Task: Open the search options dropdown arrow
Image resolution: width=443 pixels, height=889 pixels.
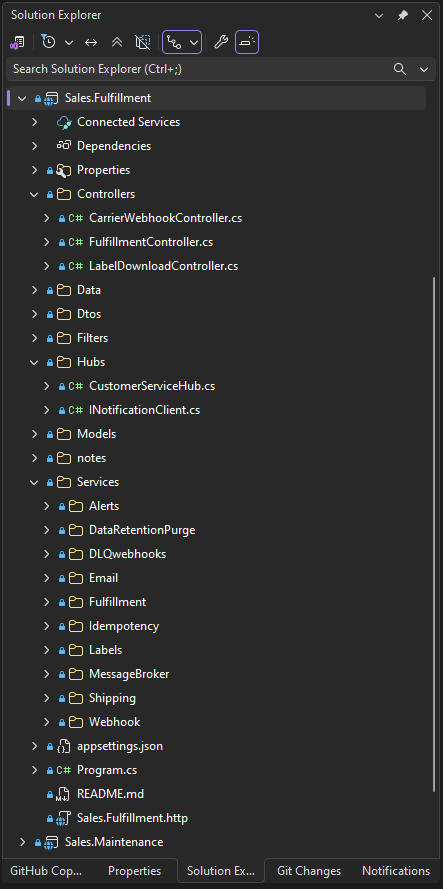Action: pyautogui.click(x=424, y=69)
